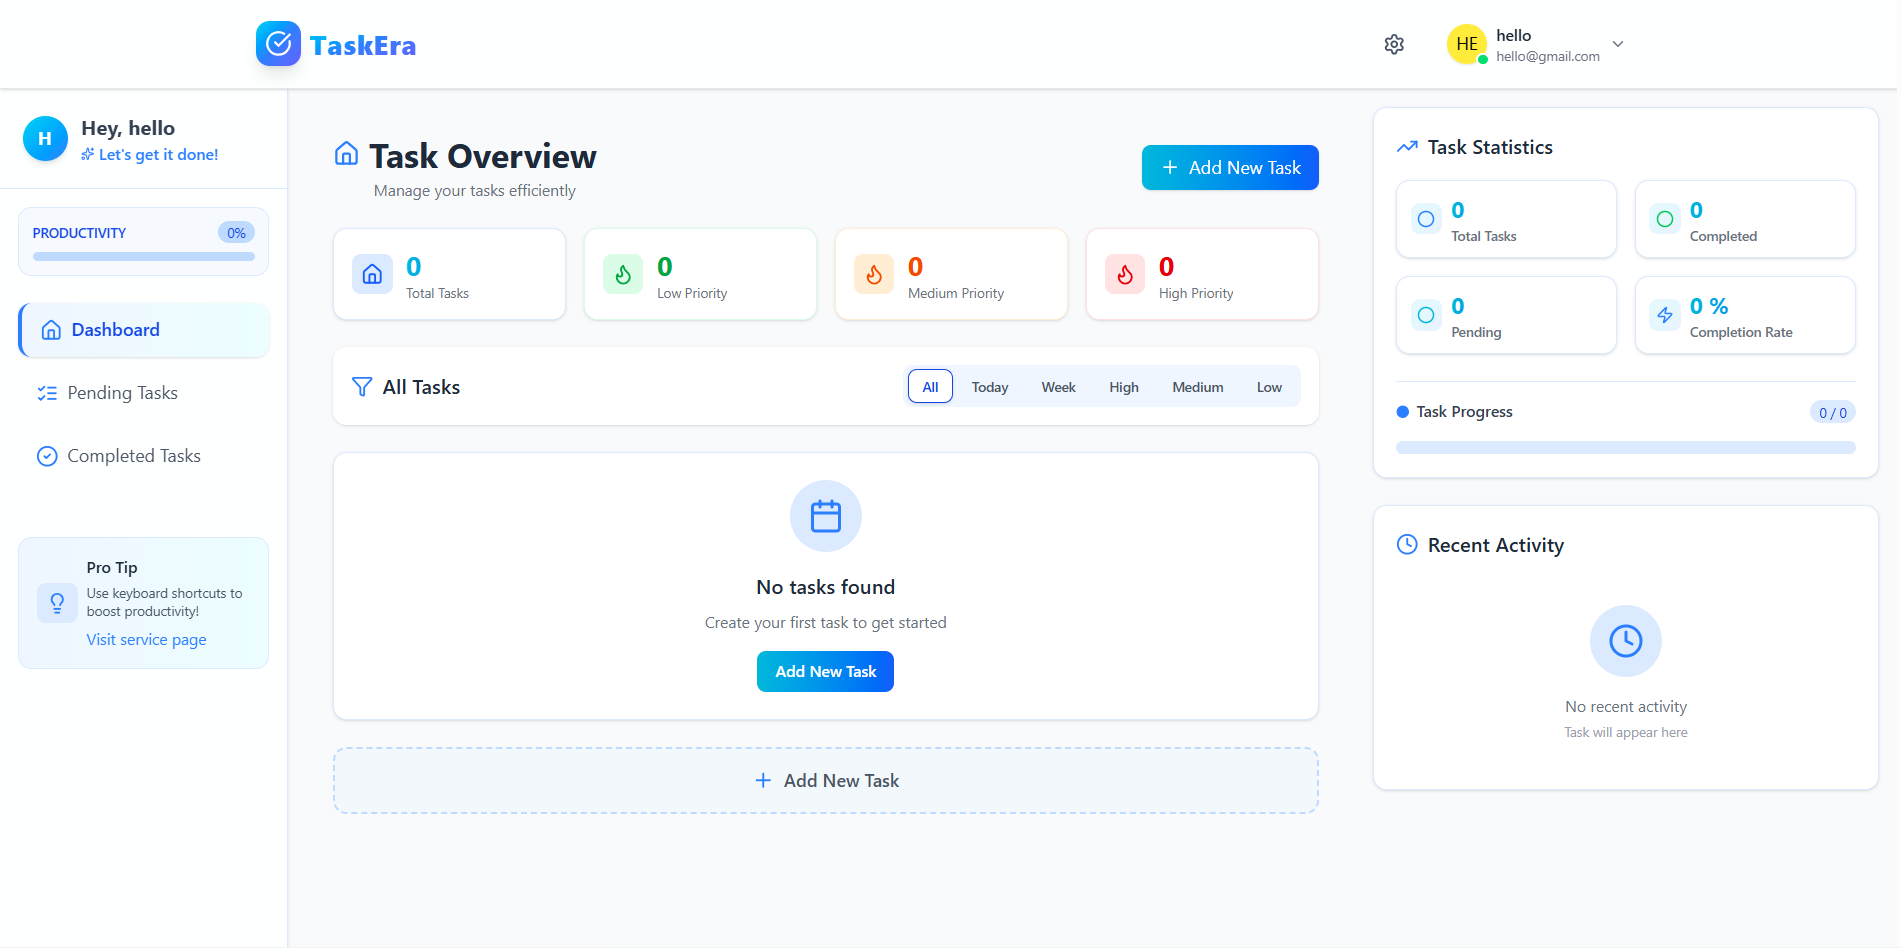Click the HE user avatar
This screenshot has height=948, width=1901.
tap(1467, 44)
